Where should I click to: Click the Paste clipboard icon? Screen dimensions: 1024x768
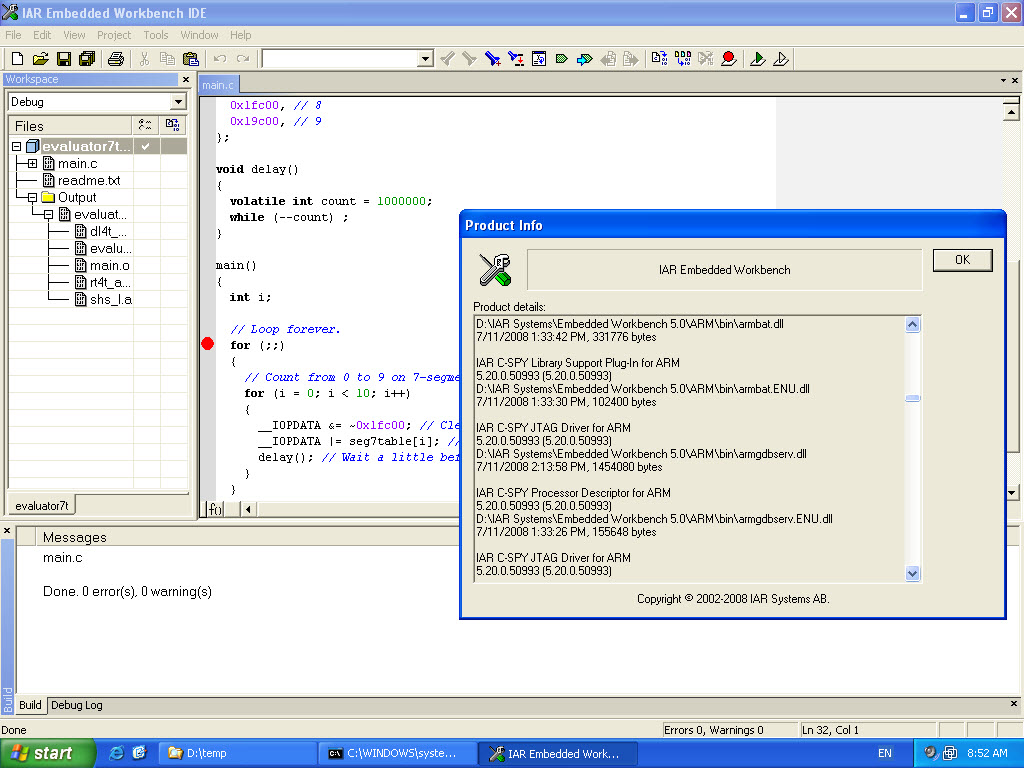(x=191, y=59)
